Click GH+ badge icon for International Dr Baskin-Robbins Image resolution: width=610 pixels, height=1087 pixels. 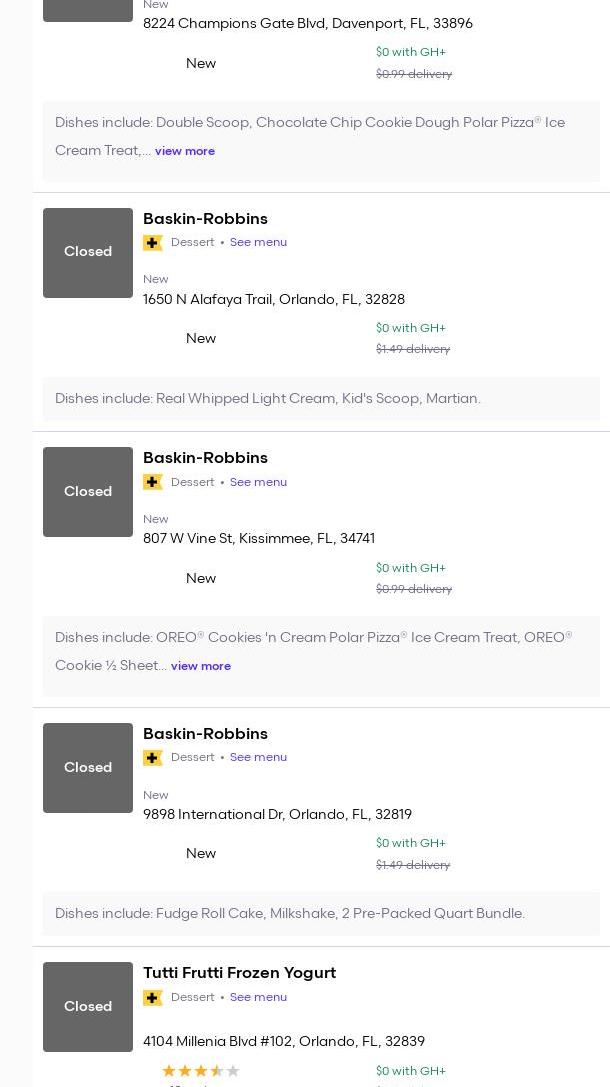point(153,758)
